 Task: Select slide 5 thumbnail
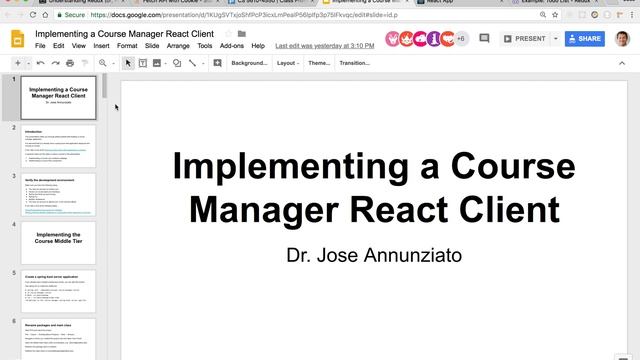(x=58, y=291)
